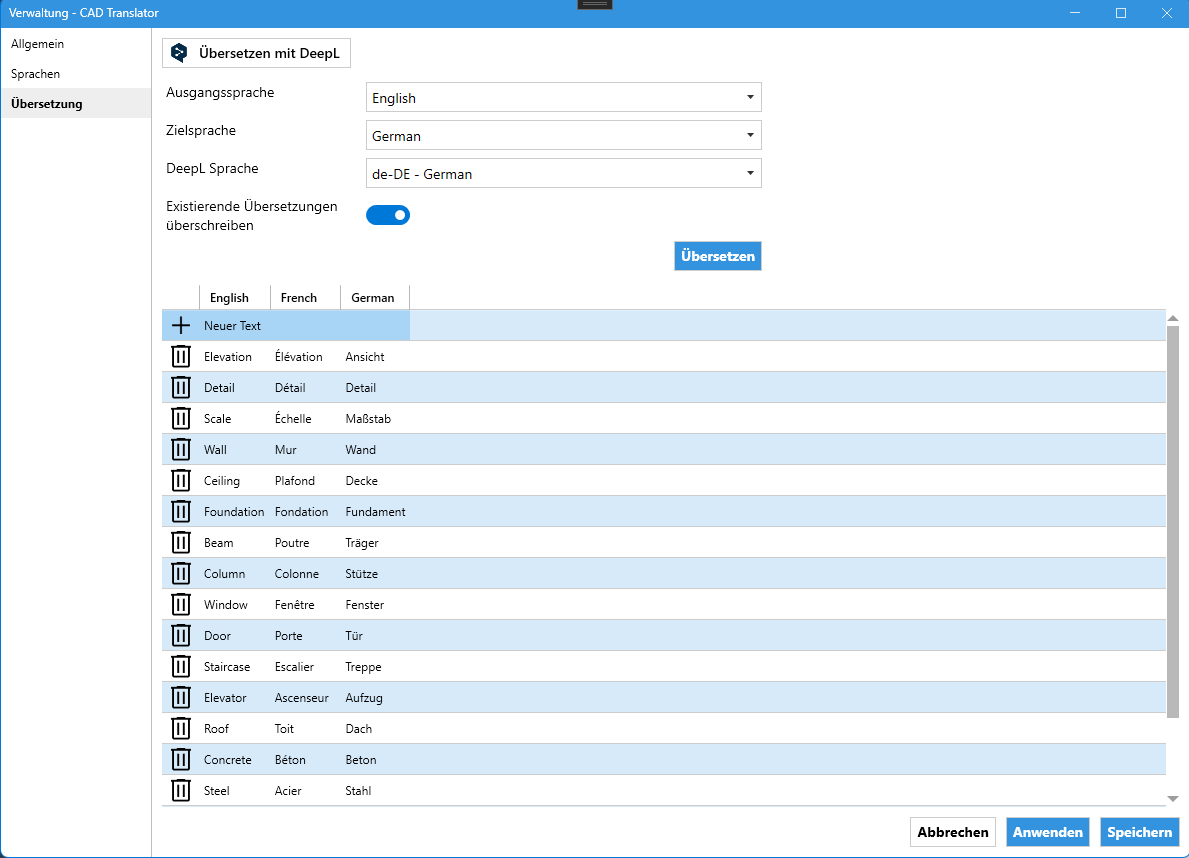Image resolution: width=1189 pixels, height=858 pixels.
Task: Click the table's scroll up arrow
Action: tap(1173, 318)
